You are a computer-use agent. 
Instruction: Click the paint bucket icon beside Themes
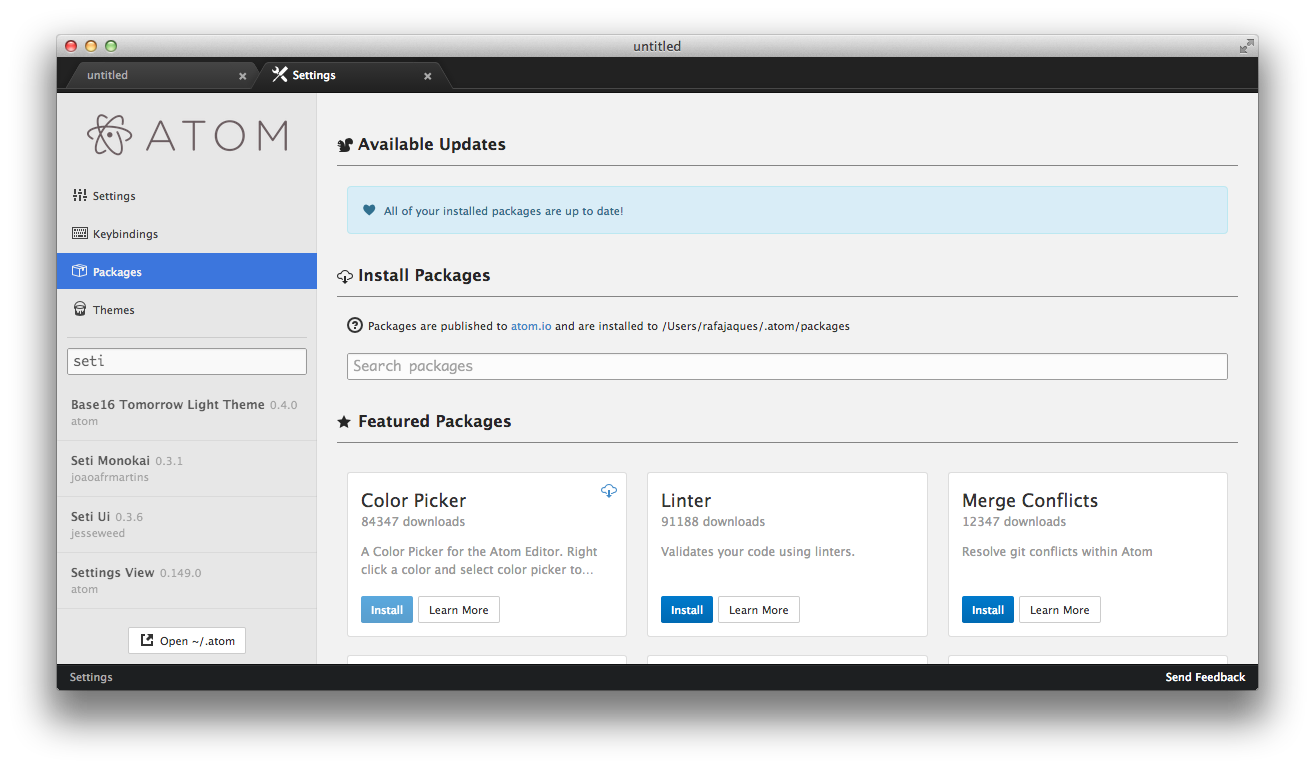pyautogui.click(x=80, y=309)
